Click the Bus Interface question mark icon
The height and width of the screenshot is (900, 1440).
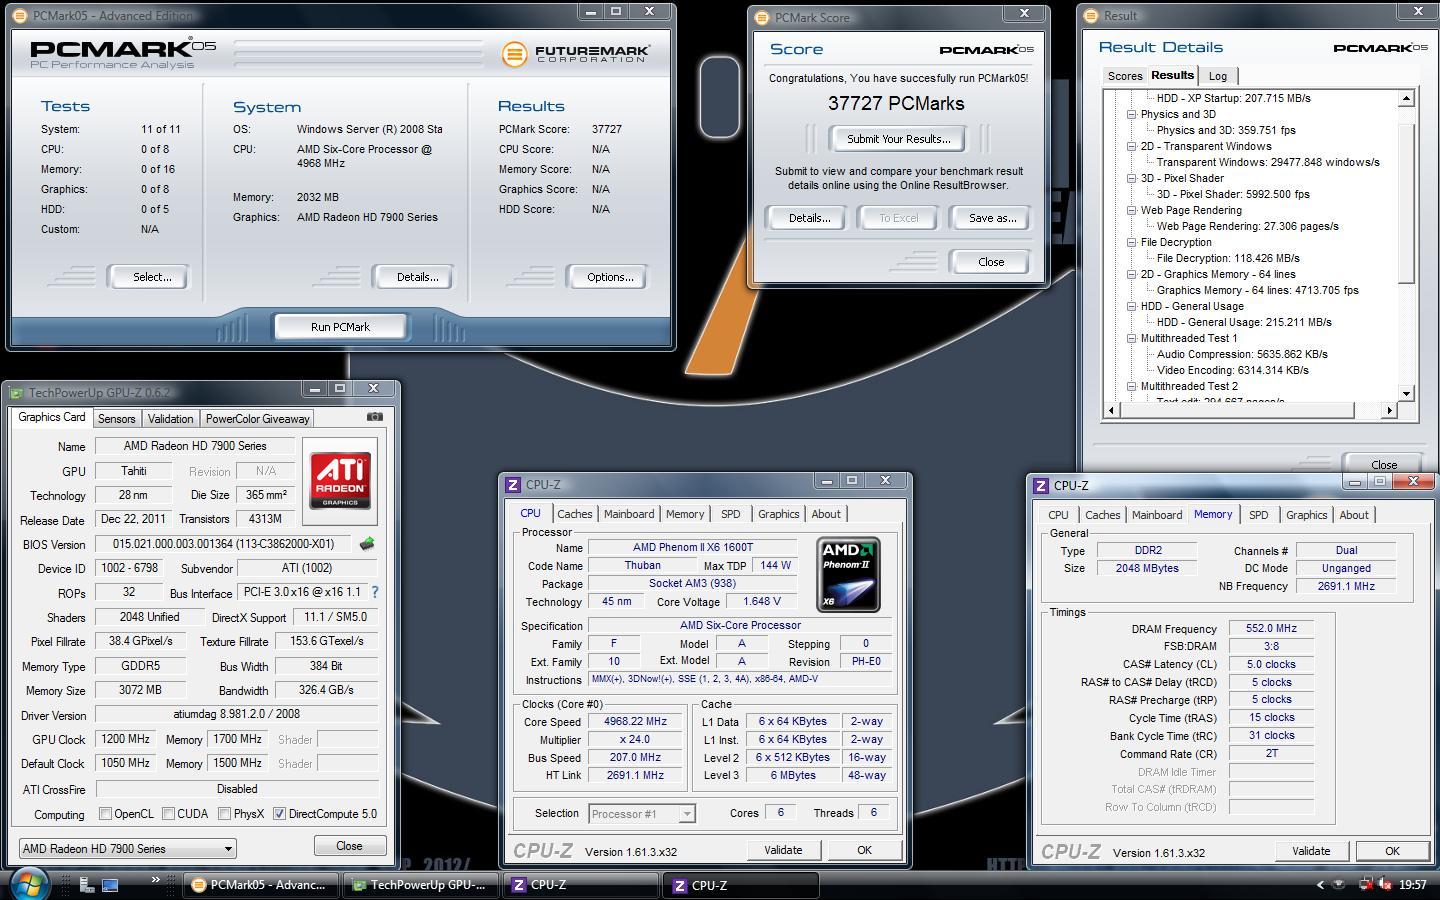pos(374,592)
